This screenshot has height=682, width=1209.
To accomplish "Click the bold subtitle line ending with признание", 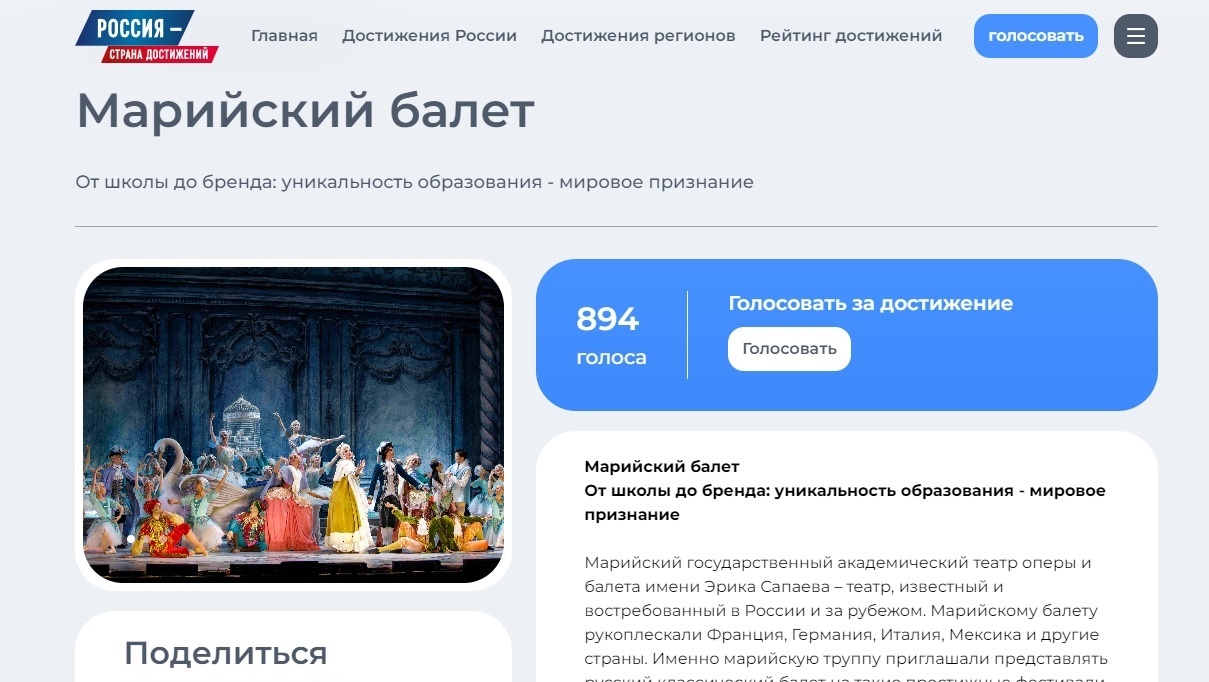I will tap(845, 503).
